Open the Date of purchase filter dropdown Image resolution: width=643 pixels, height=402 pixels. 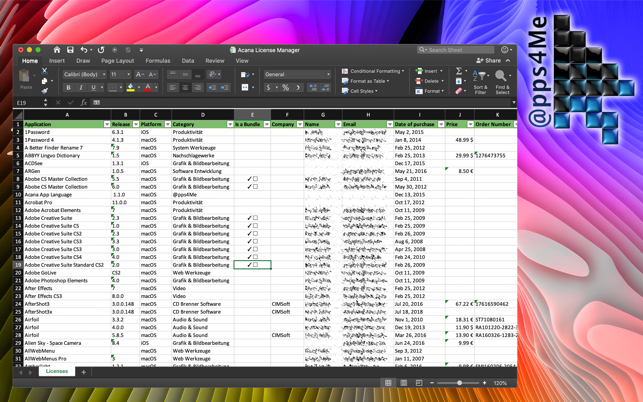coord(441,124)
